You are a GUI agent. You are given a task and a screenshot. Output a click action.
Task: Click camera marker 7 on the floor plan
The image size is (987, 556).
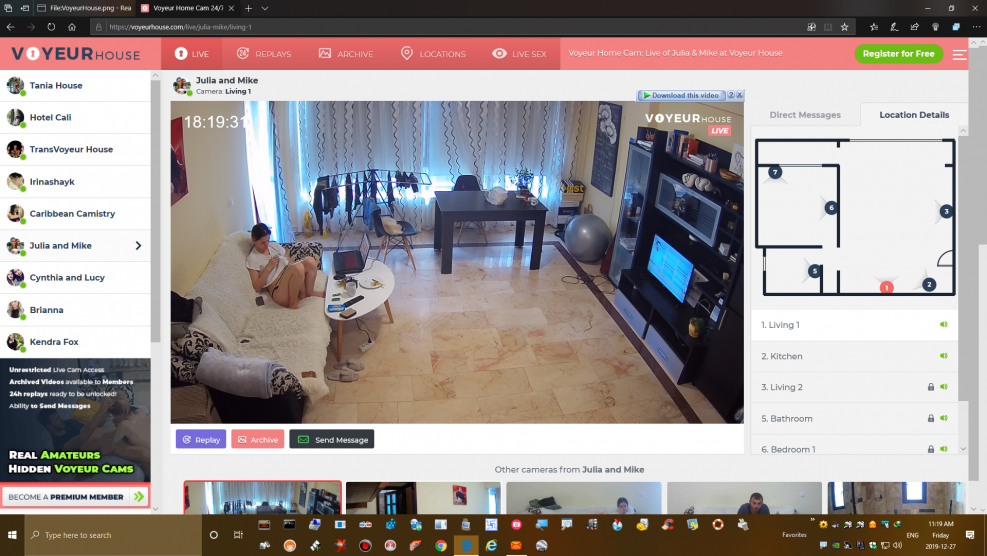click(775, 172)
